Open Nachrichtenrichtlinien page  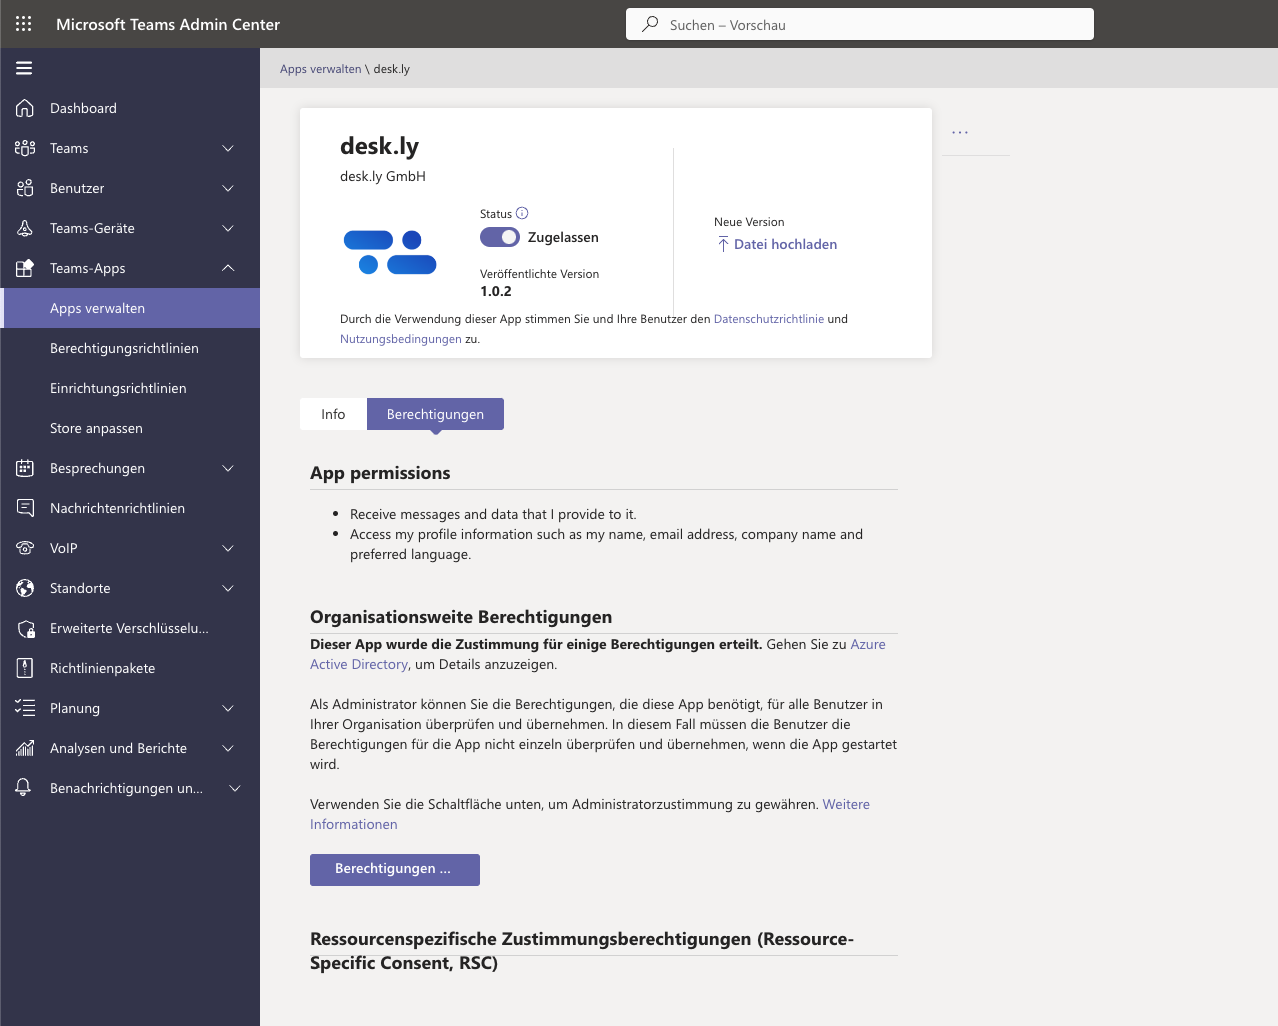[x=130, y=508]
